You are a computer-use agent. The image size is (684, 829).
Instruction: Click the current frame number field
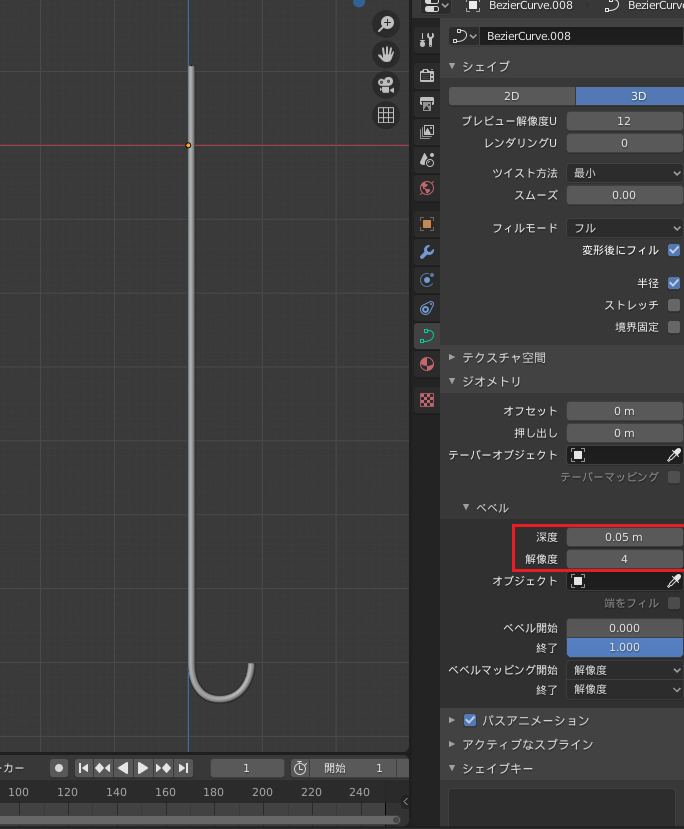pos(247,768)
